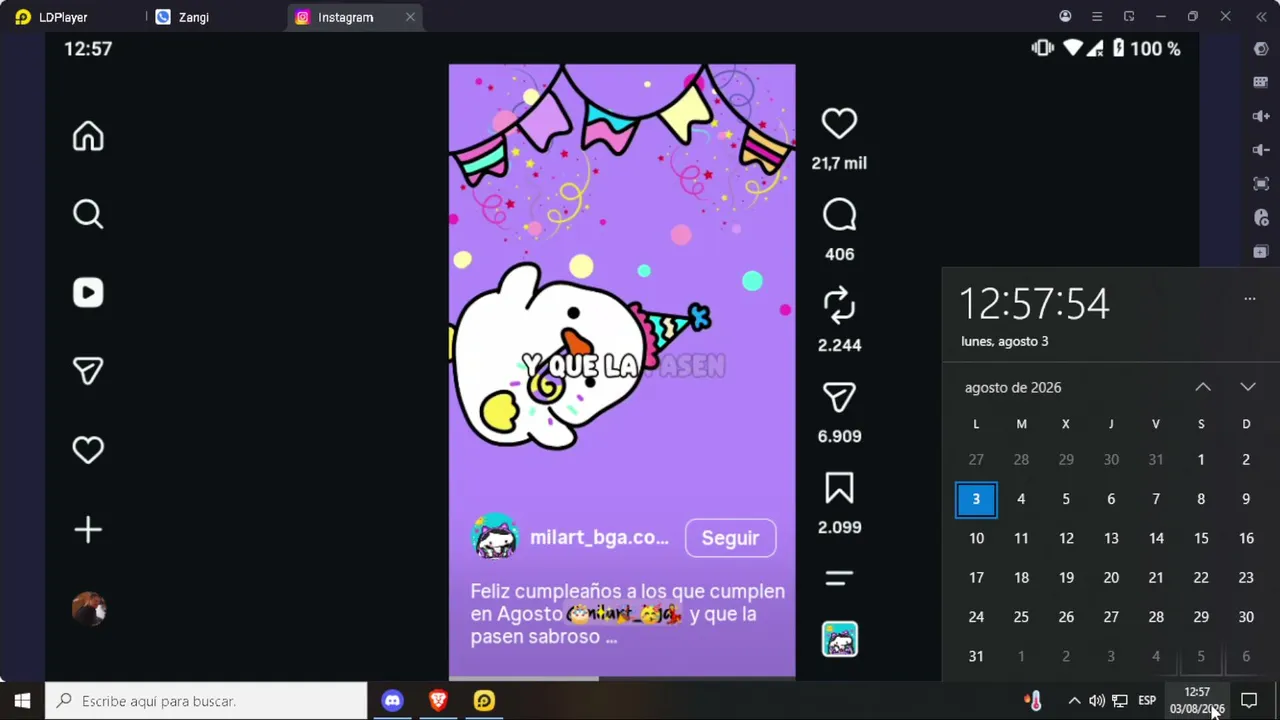Open notifications heart in left sidebar

[x=88, y=450]
